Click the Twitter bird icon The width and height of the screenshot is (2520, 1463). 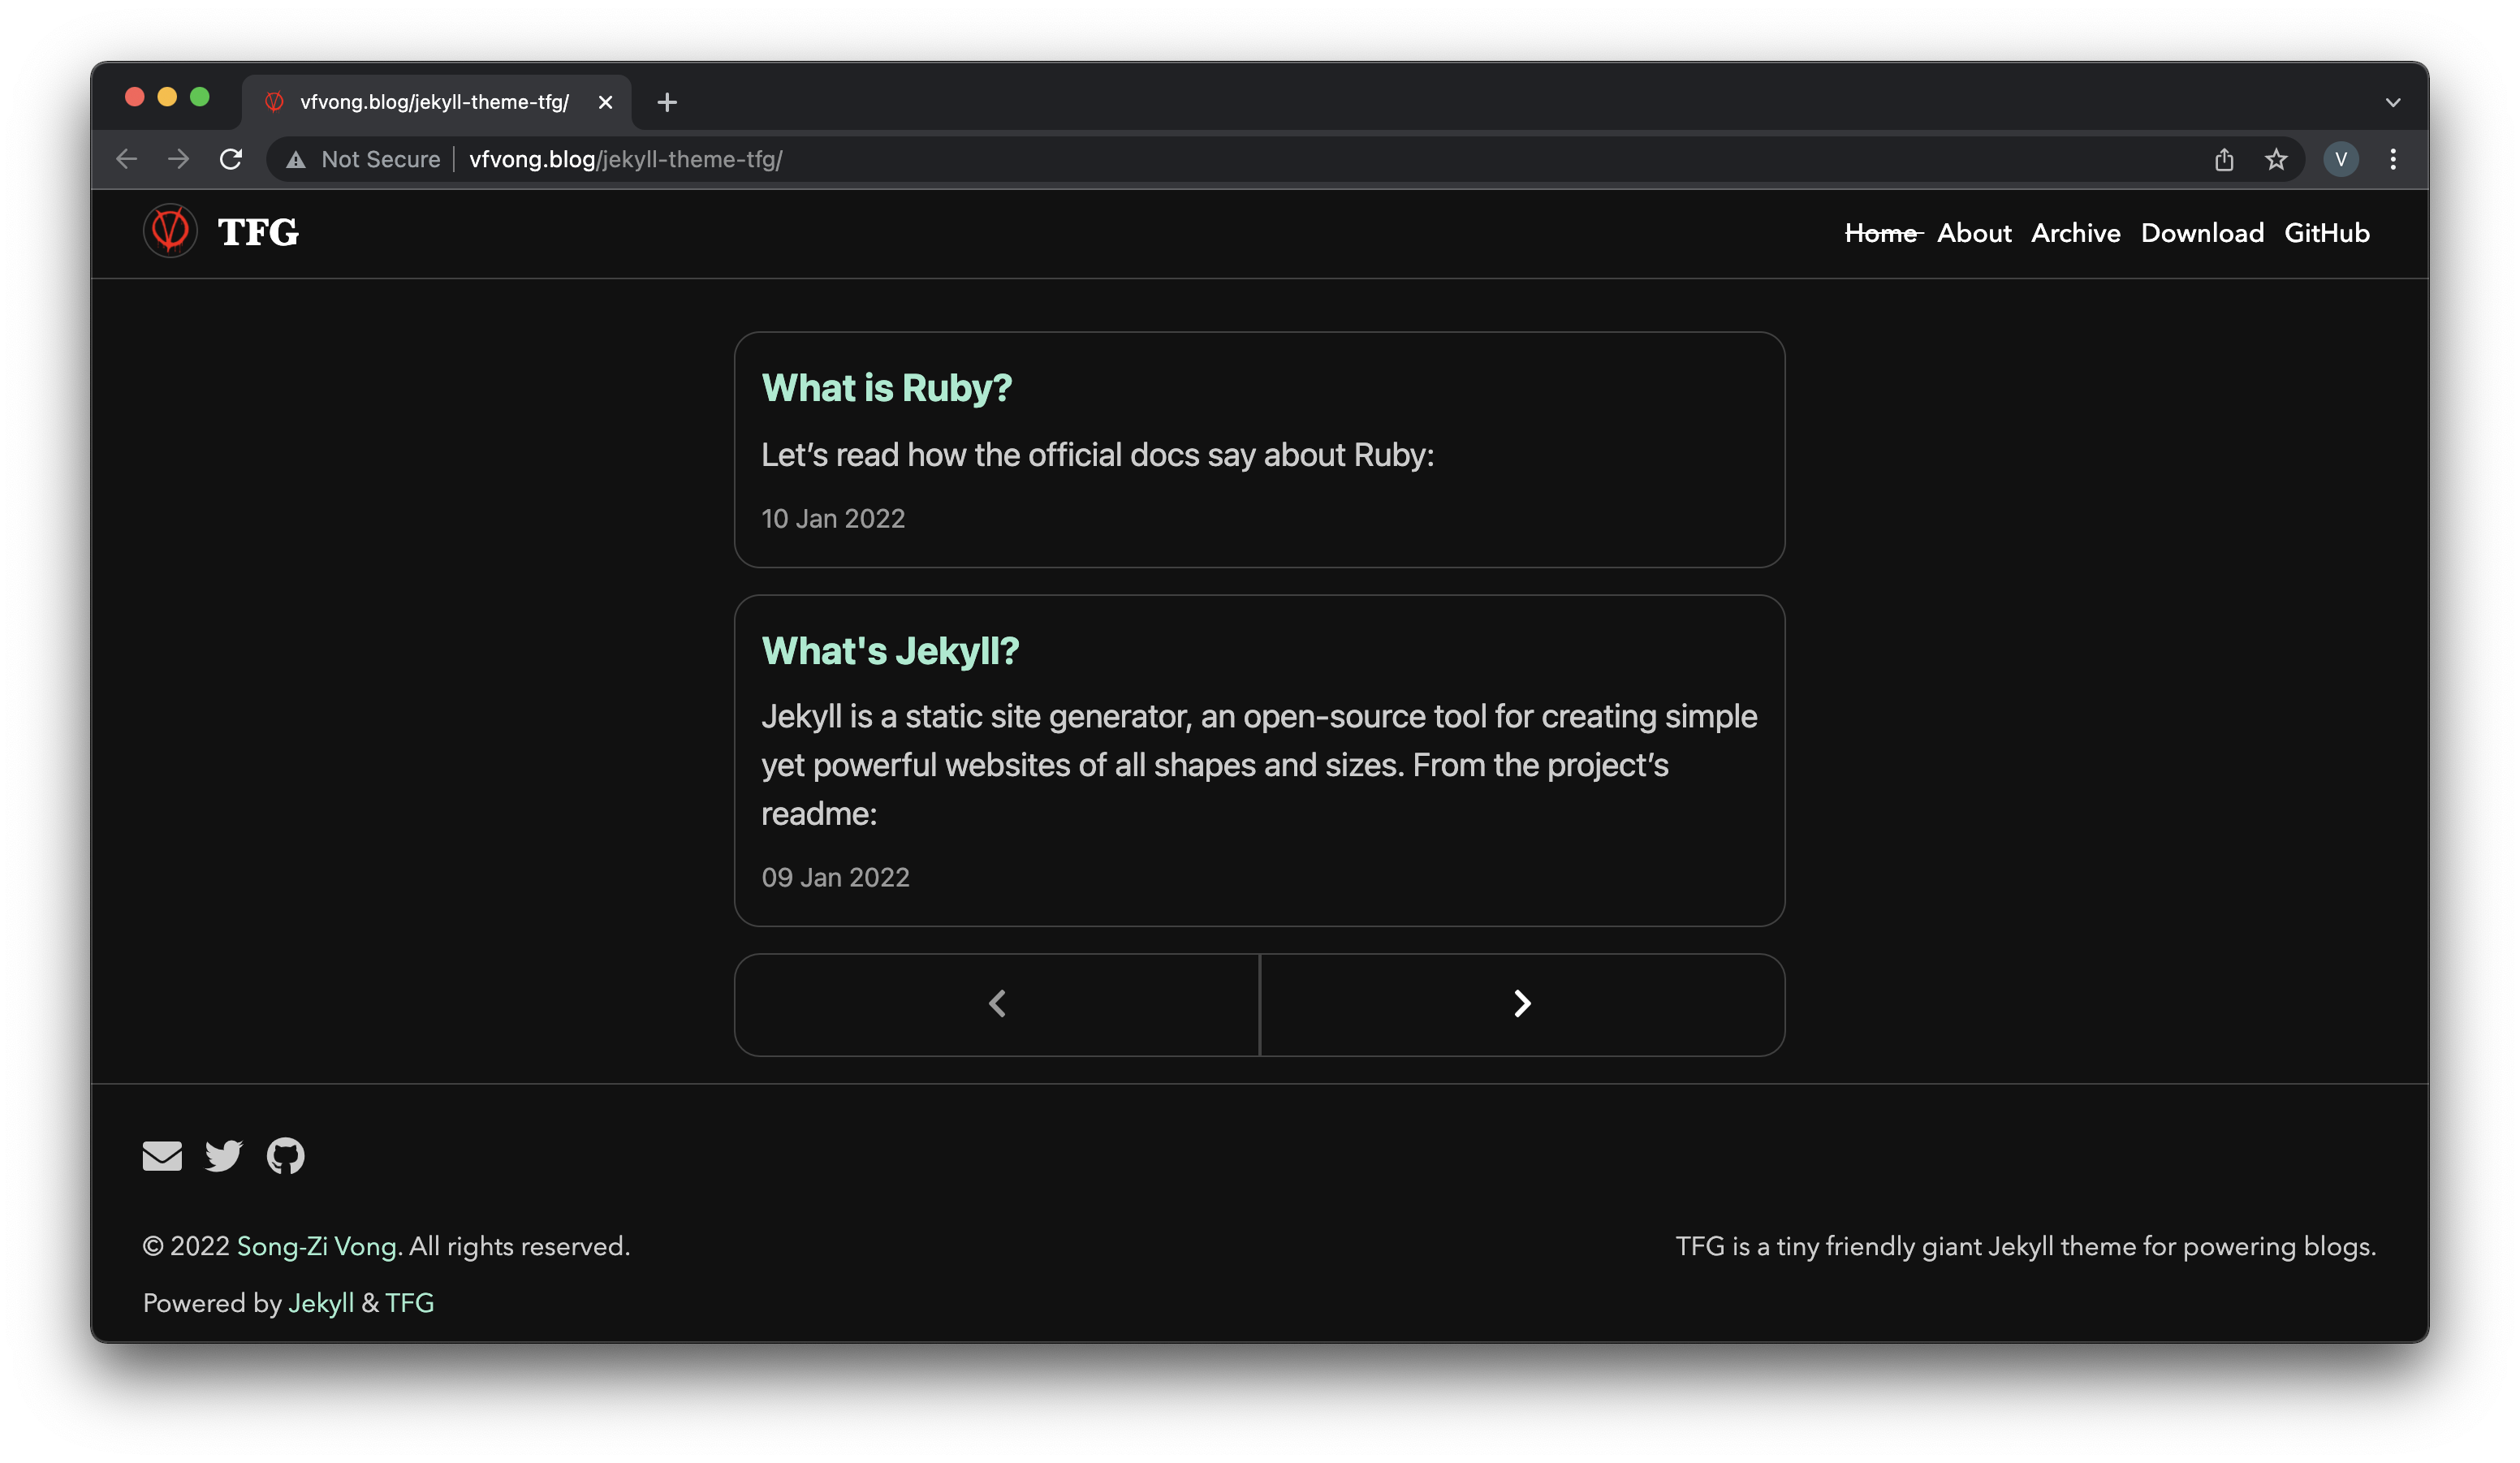coord(223,1154)
